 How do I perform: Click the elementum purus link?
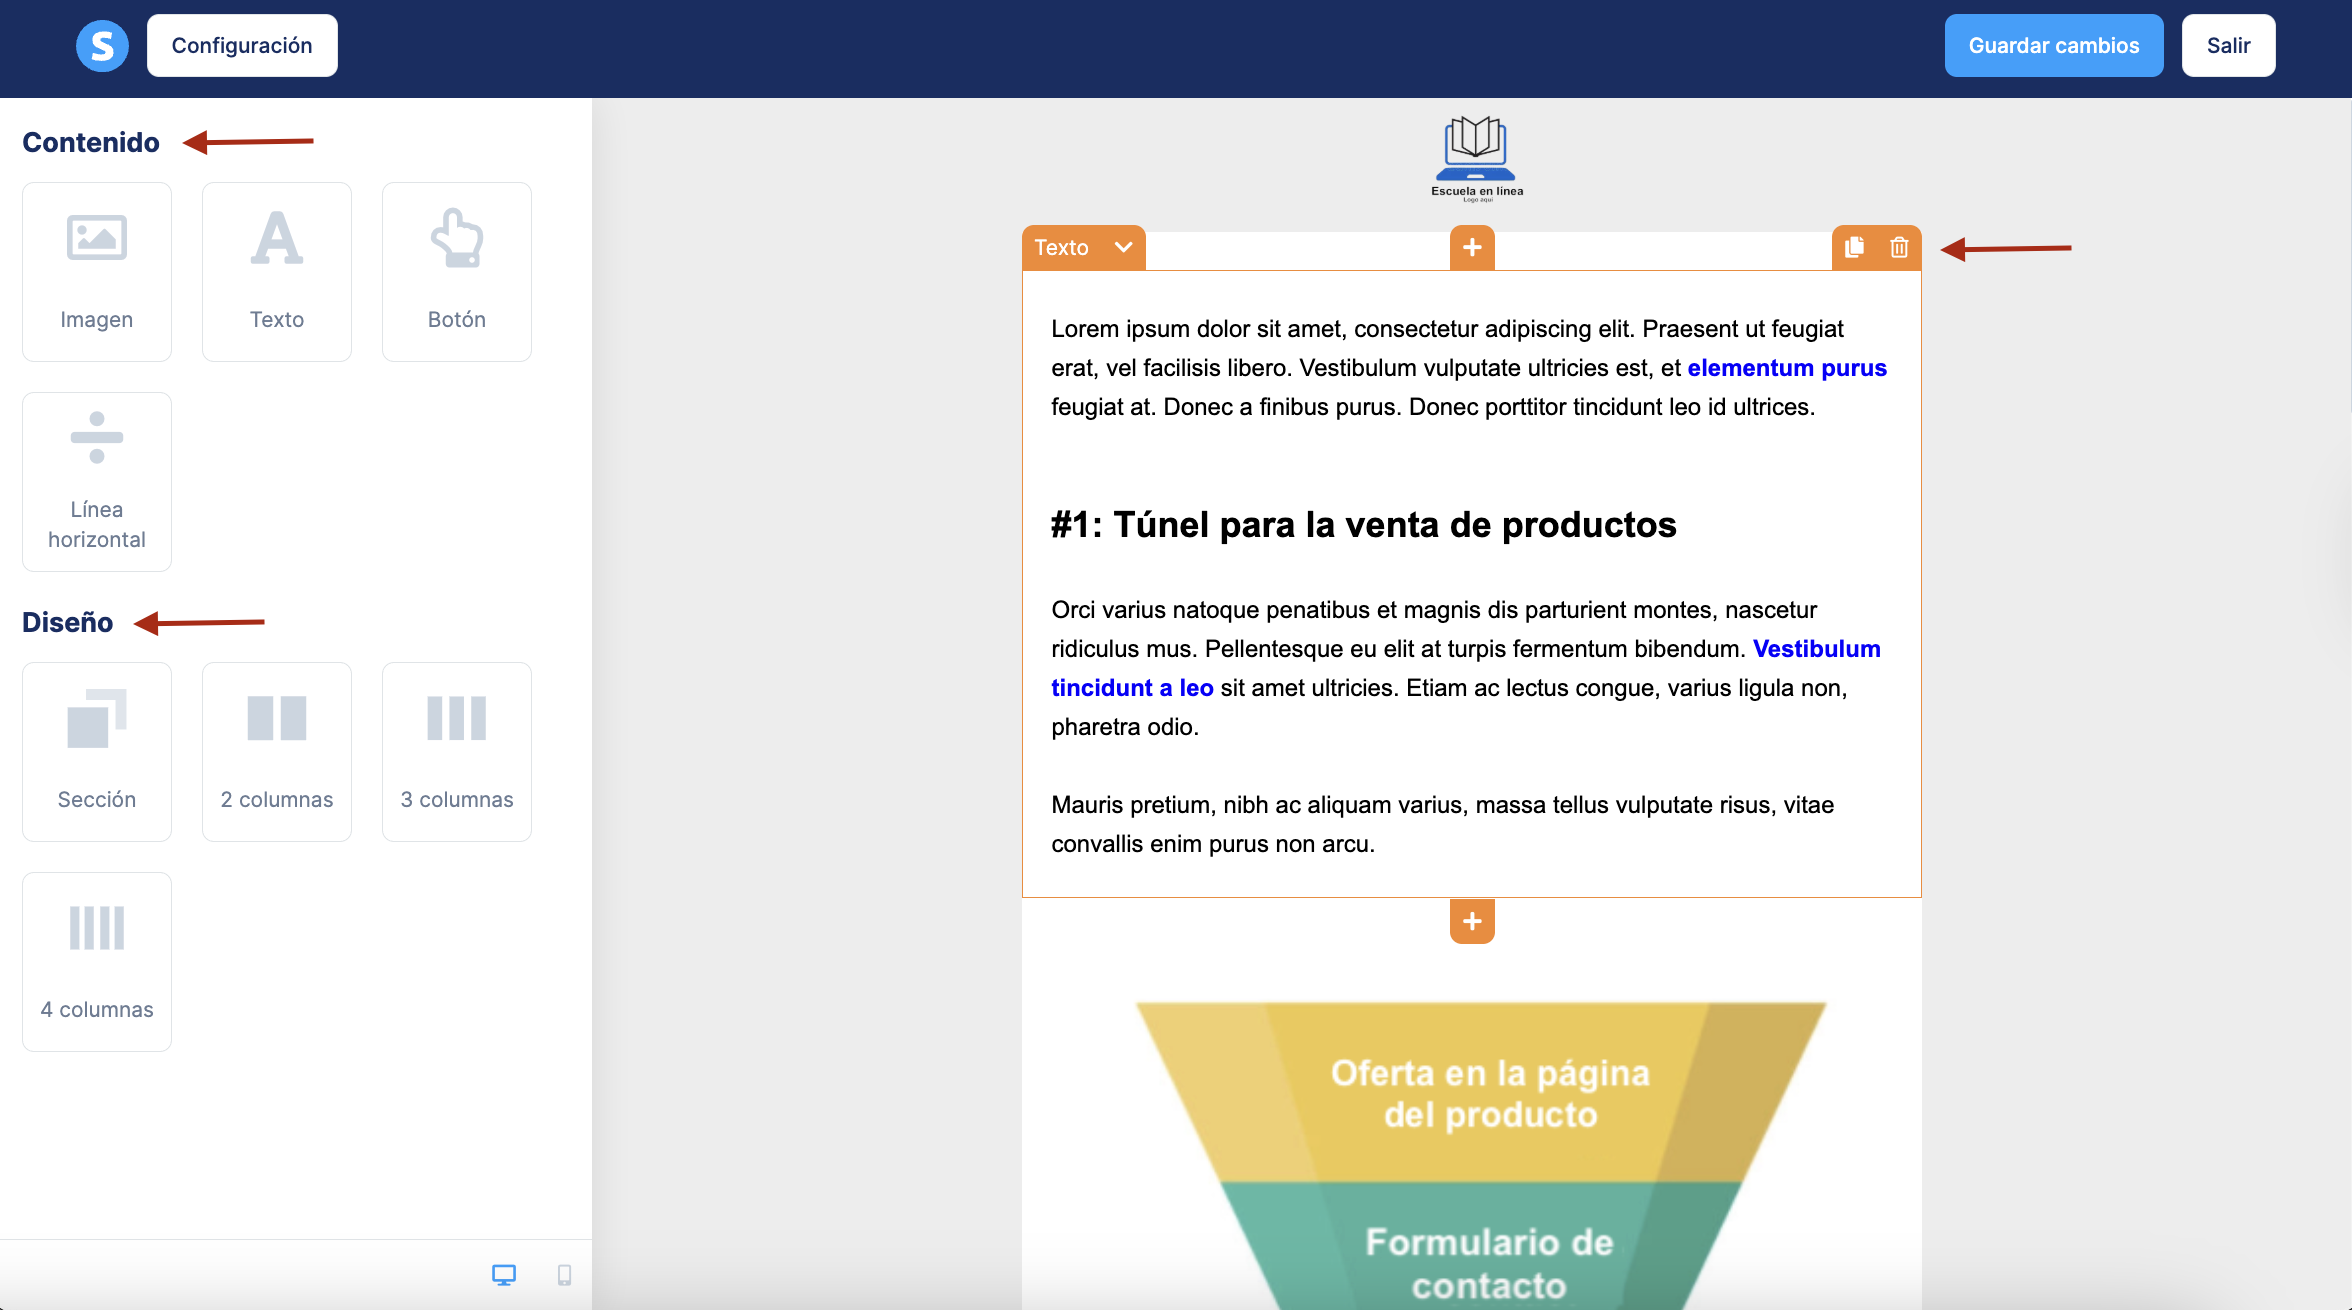click(1787, 368)
